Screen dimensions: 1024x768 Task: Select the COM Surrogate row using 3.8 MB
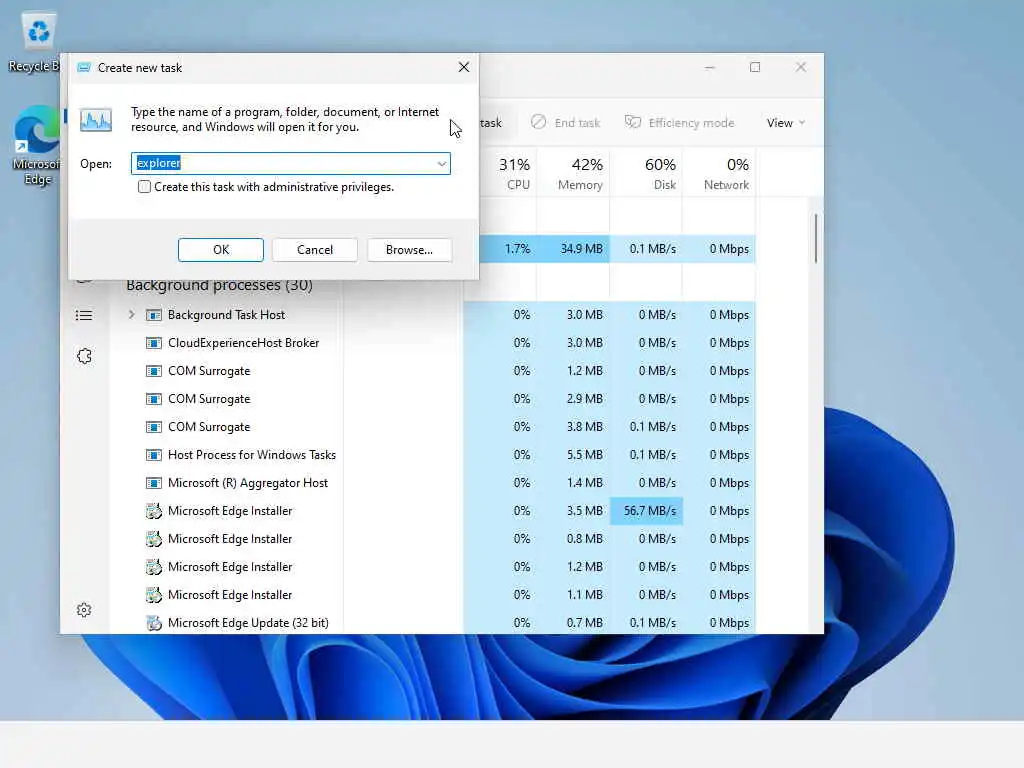pyautogui.click(x=432, y=427)
